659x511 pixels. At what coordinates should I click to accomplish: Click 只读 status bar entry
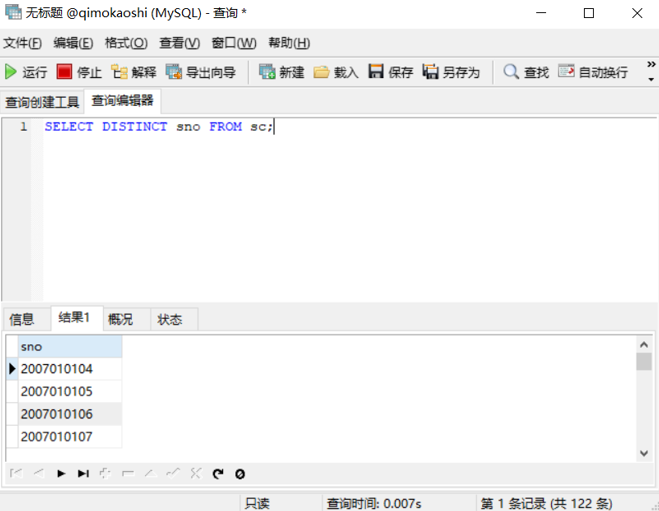tap(257, 503)
